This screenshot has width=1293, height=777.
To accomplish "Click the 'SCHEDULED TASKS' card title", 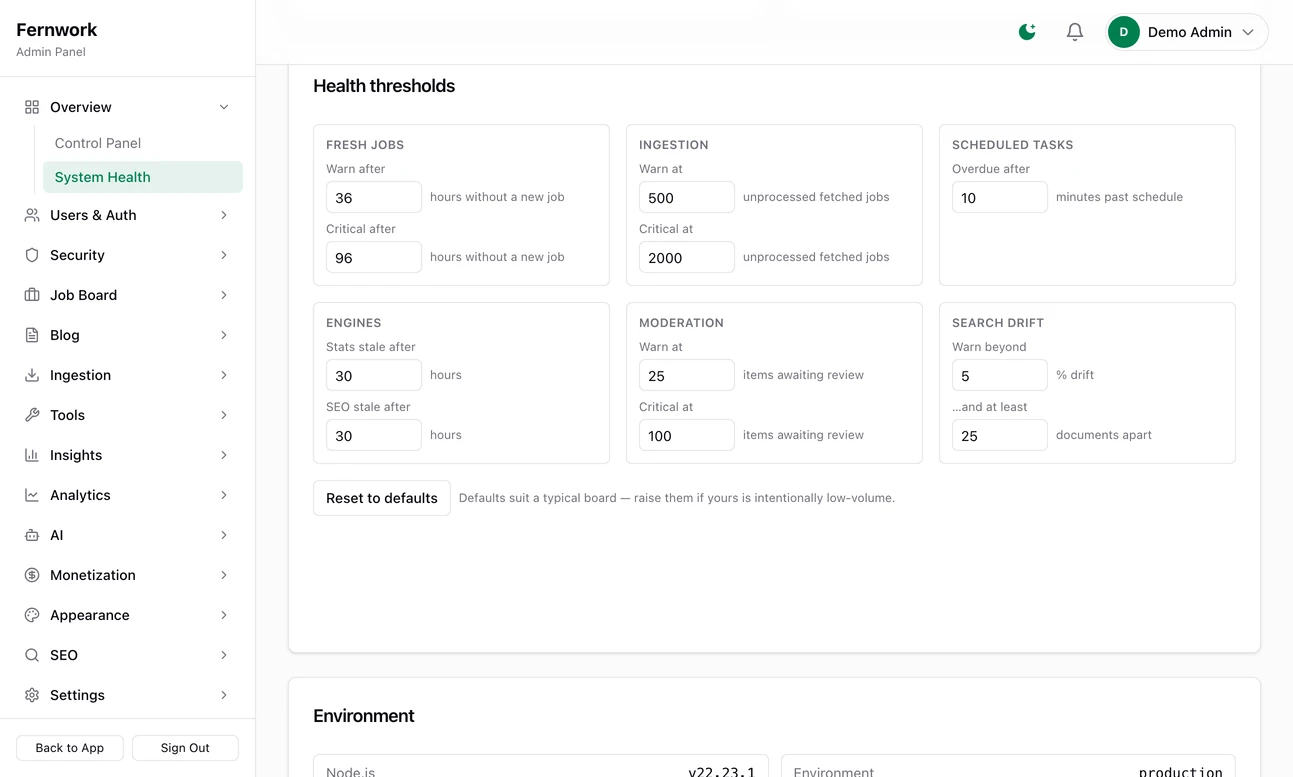I will tap(1012, 145).
